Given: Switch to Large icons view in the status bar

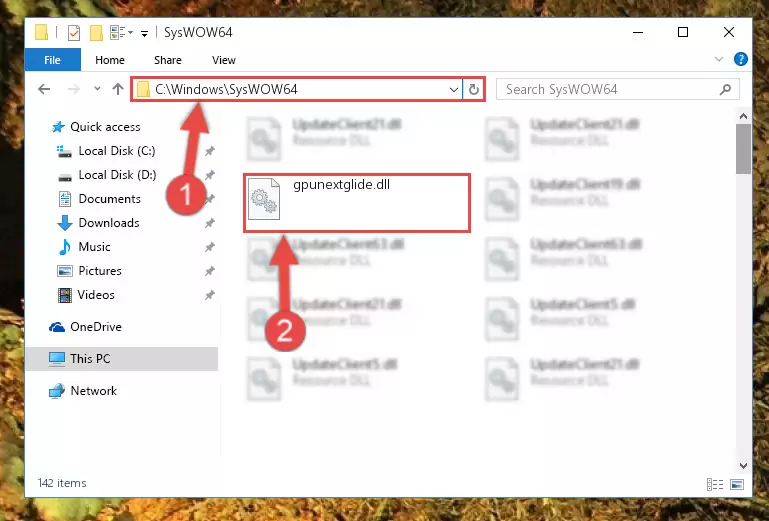Looking at the screenshot, I should click(x=737, y=484).
